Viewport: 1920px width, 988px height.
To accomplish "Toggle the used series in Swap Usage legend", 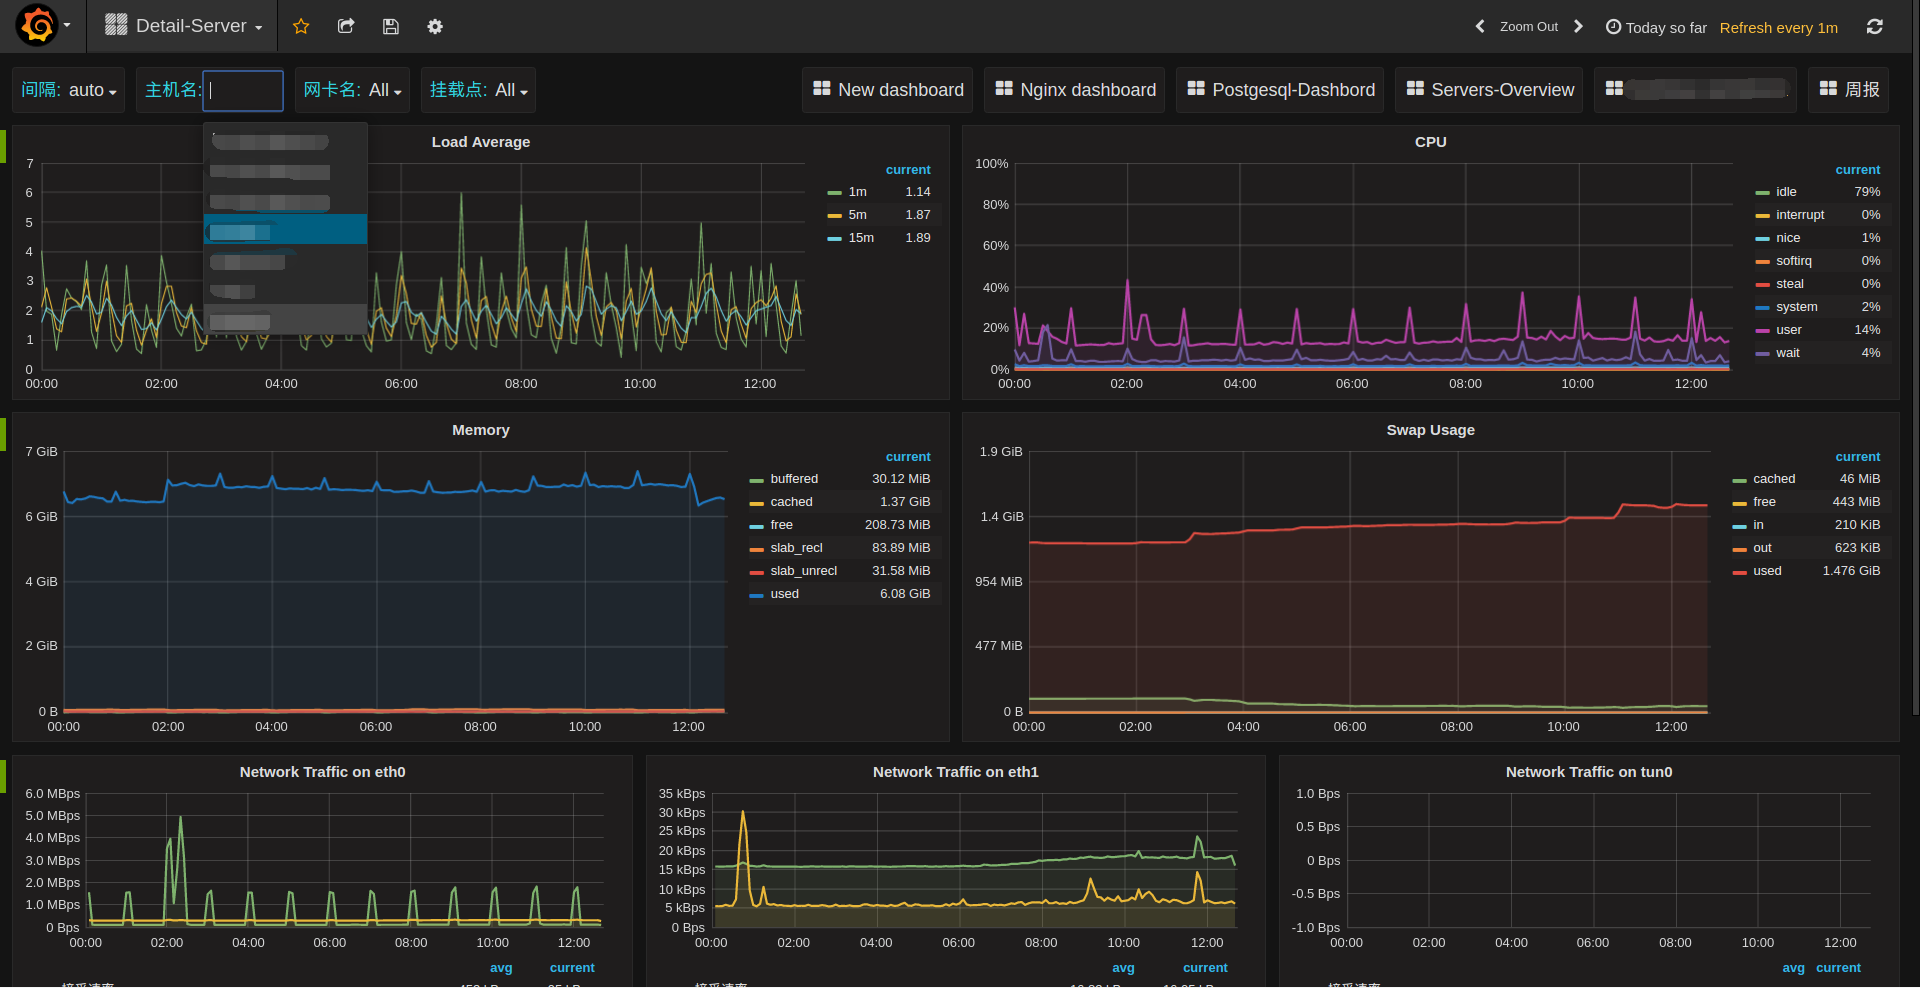I will tap(1767, 571).
